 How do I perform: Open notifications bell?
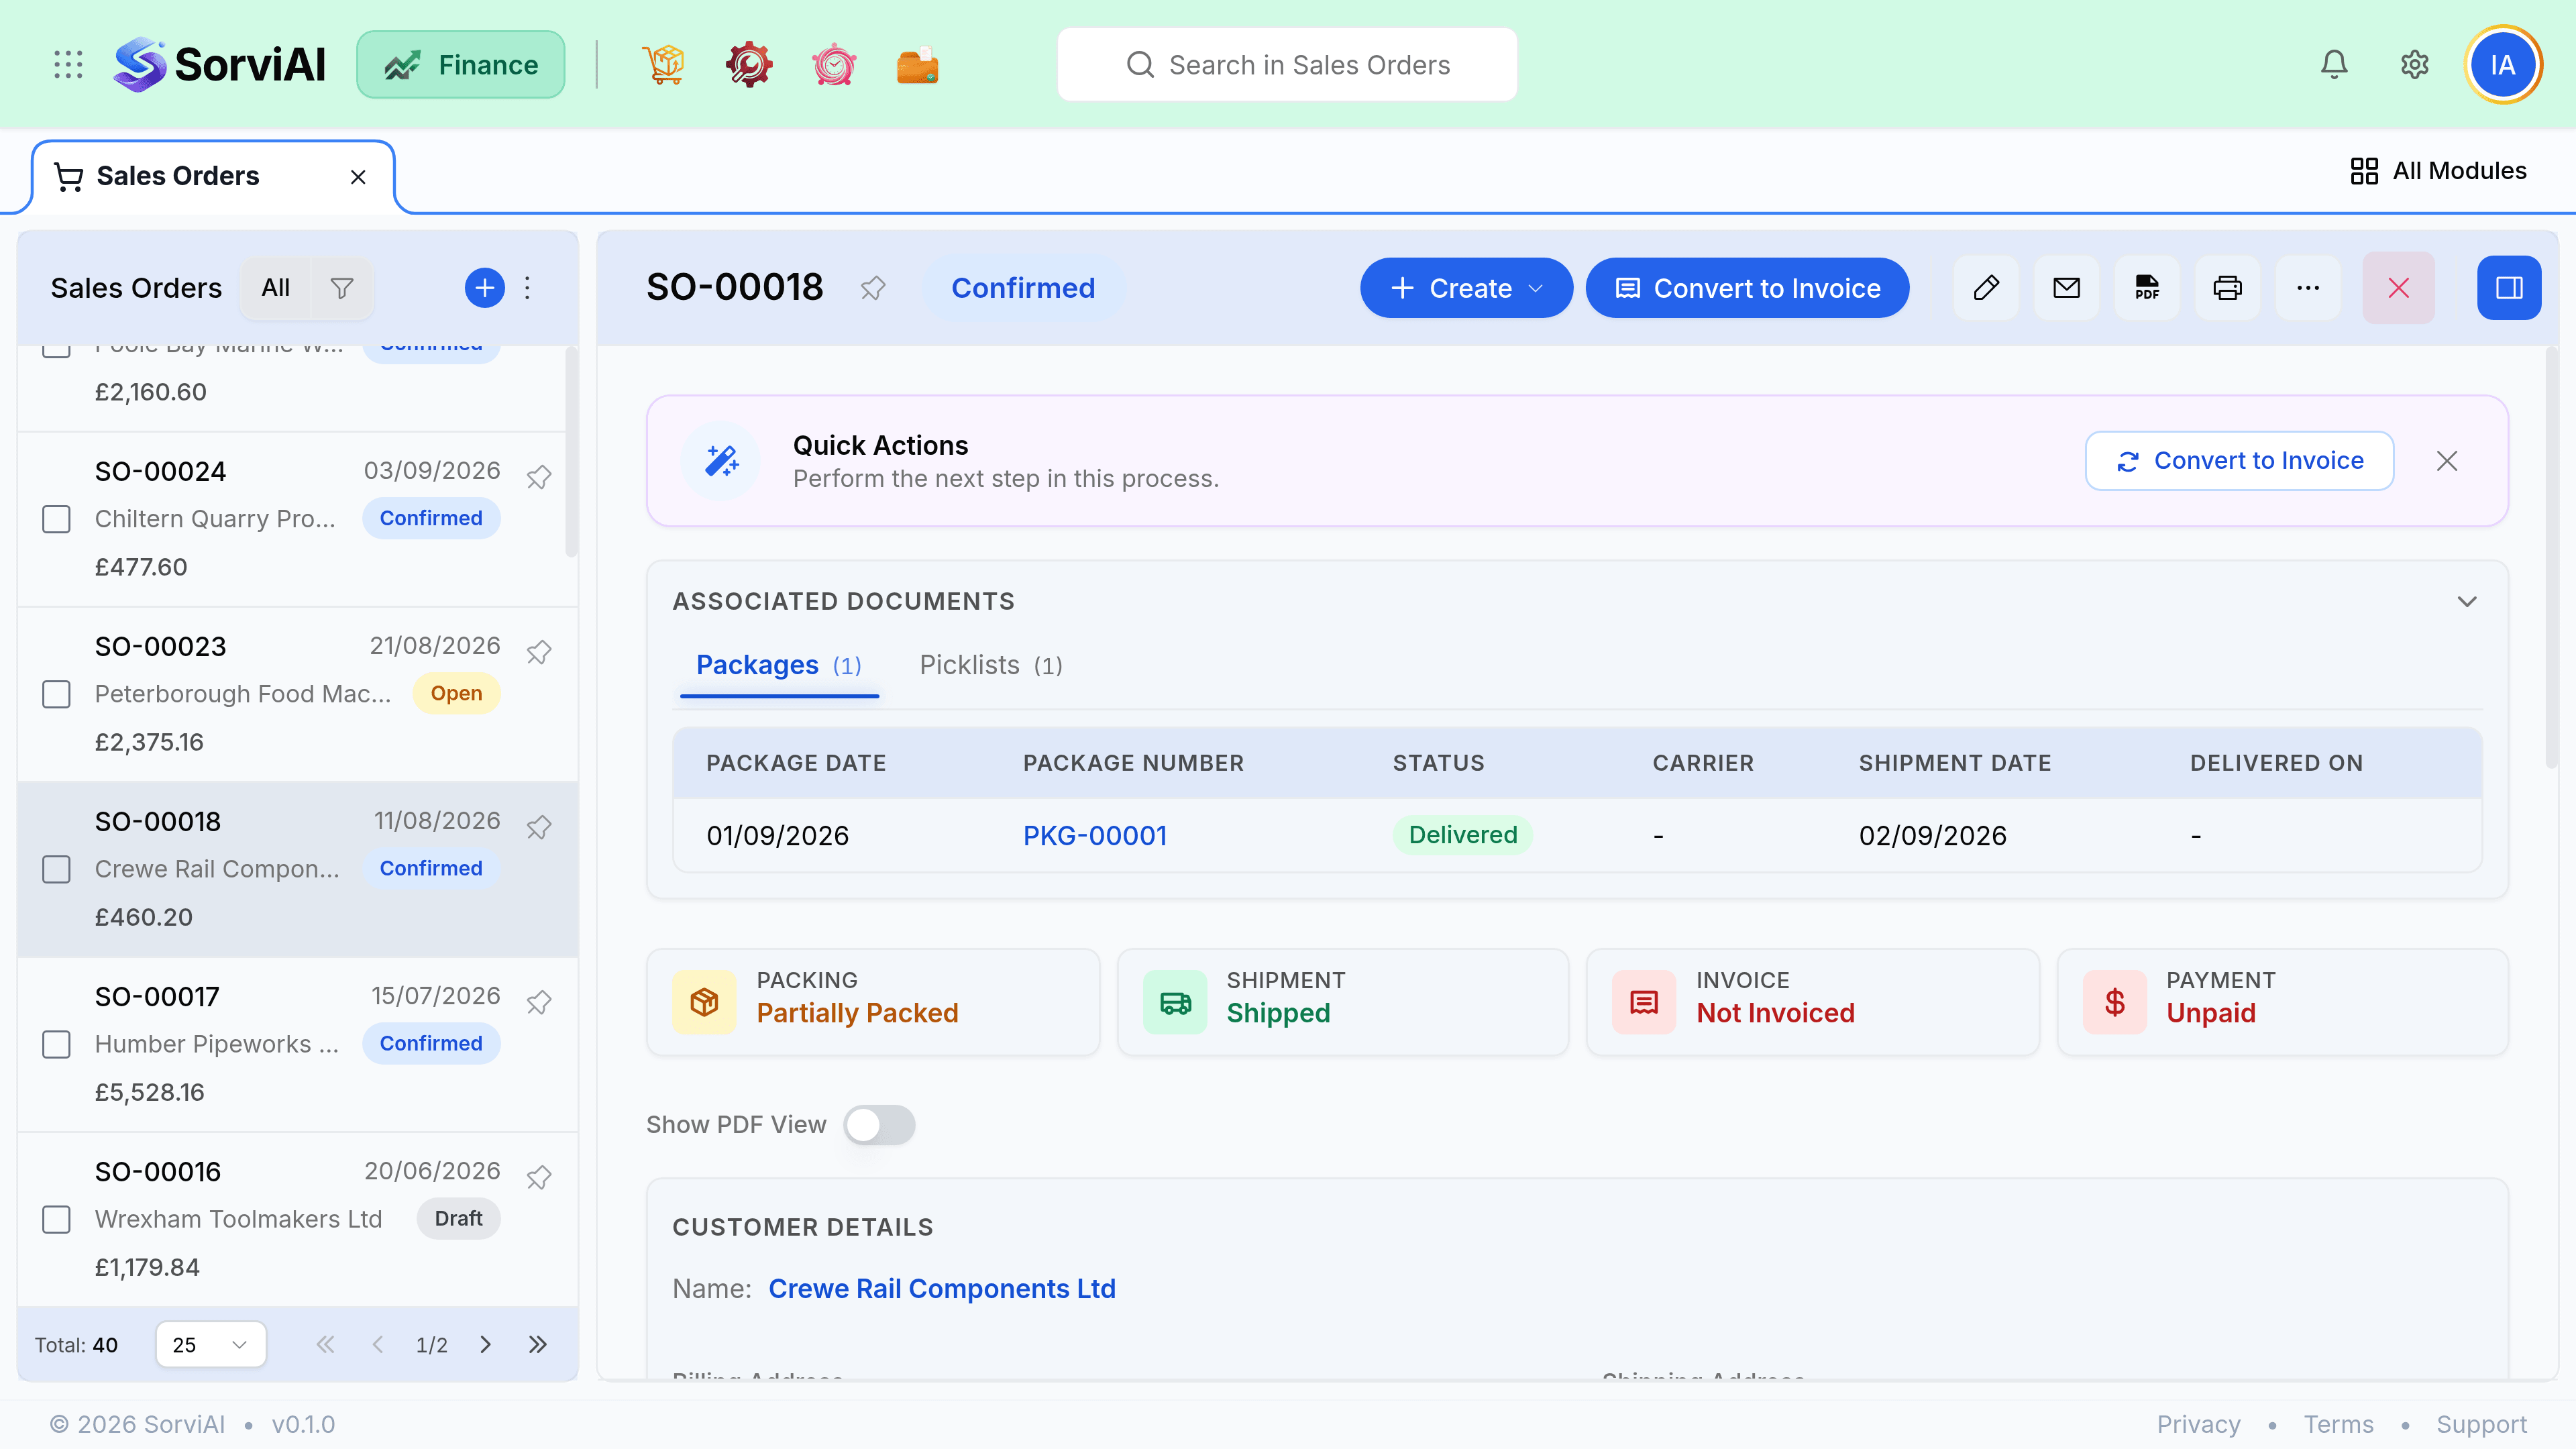[2334, 65]
